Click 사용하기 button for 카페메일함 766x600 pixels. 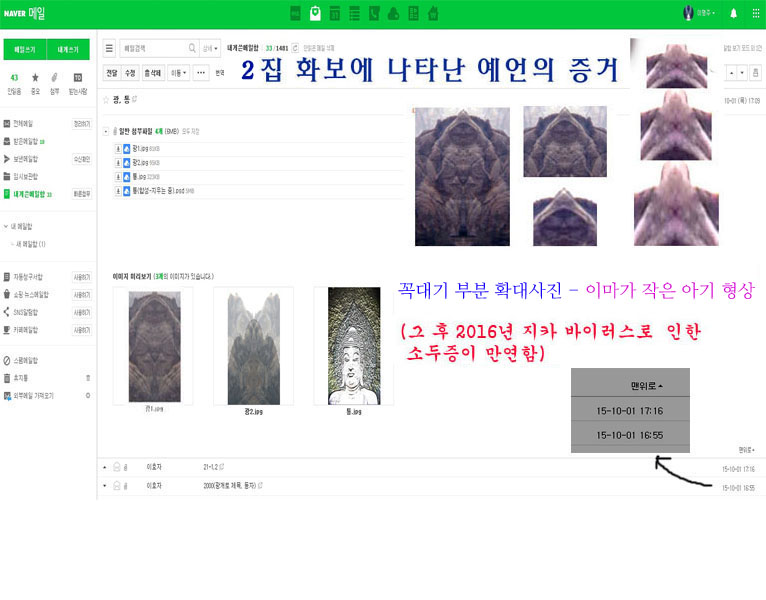pyautogui.click(x=82, y=330)
